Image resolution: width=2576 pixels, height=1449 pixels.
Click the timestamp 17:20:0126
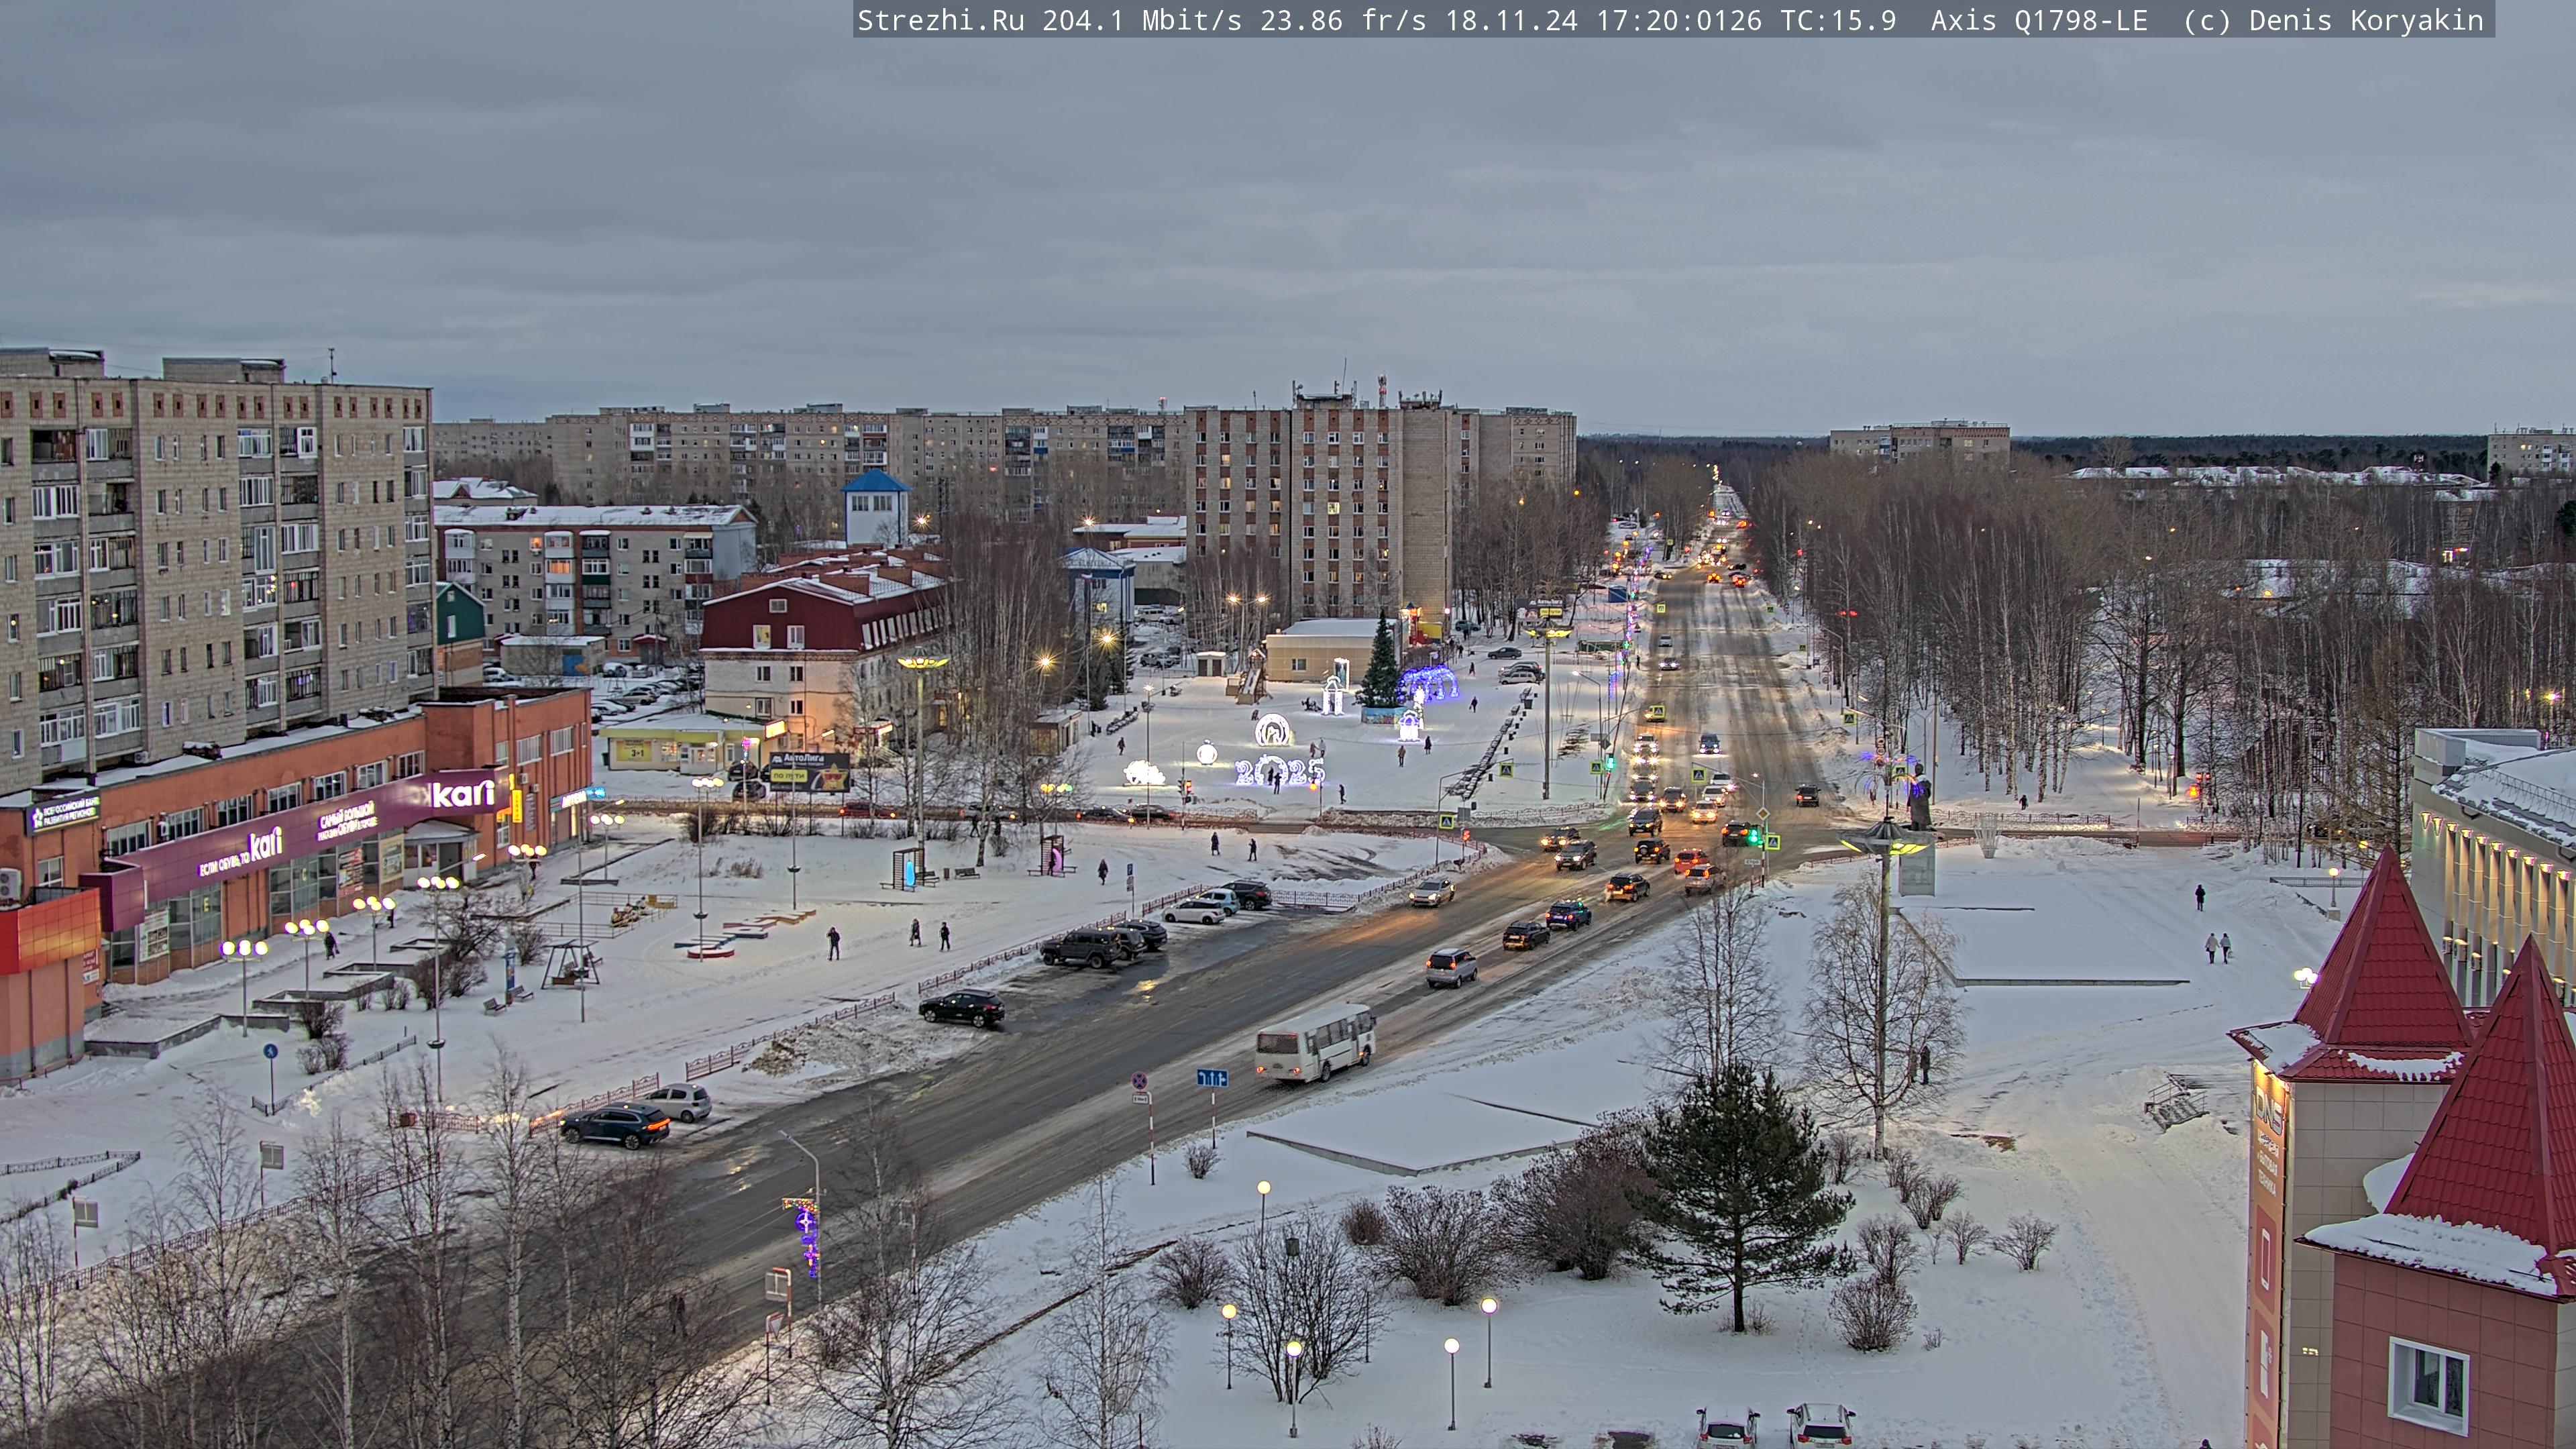(x=1679, y=20)
